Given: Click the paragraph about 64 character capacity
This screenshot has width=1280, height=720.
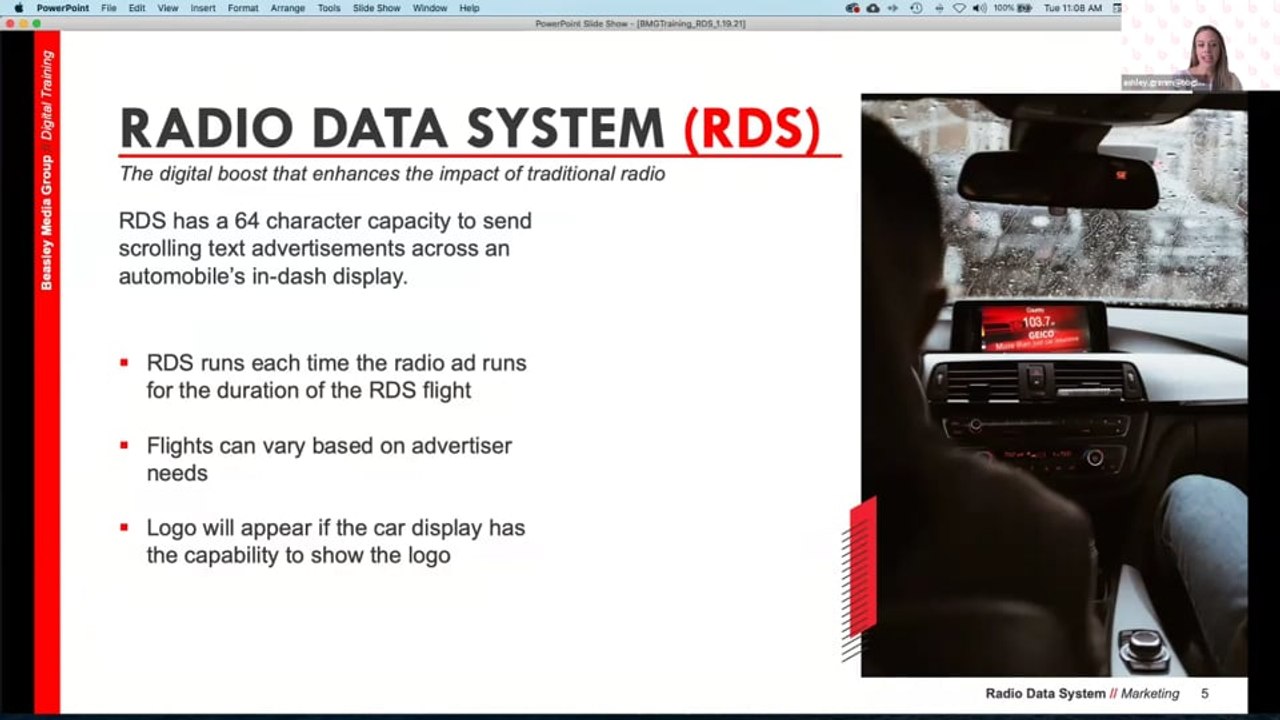Looking at the screenshot, I should point(325,248).
